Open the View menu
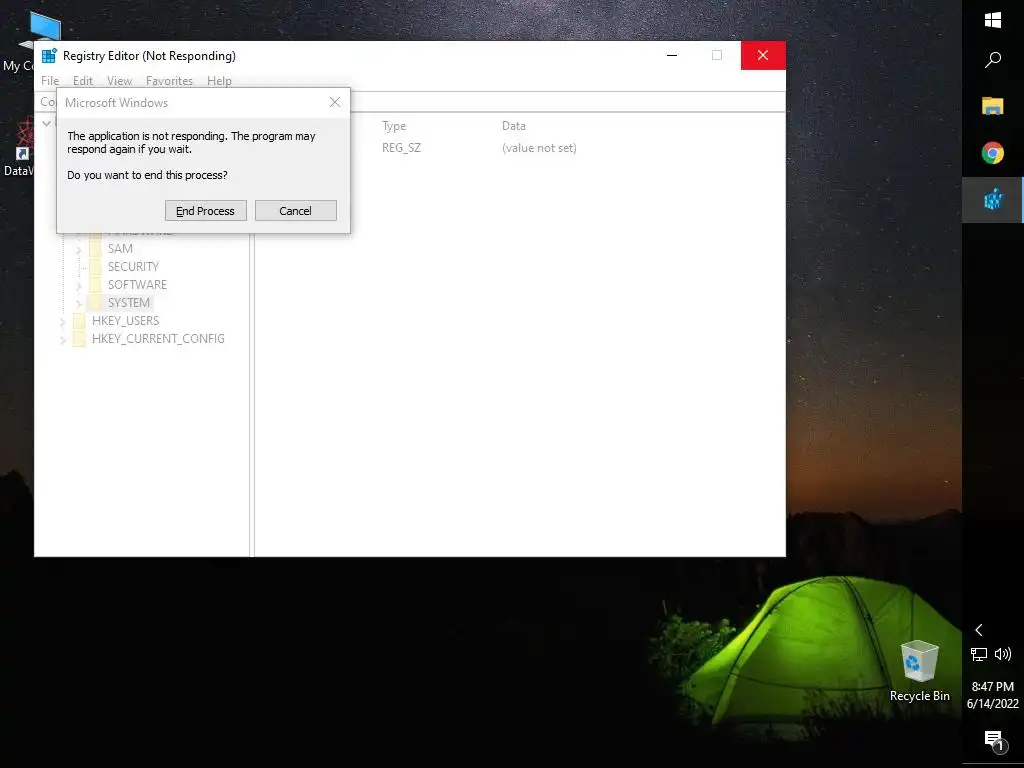This screenshot has height=768, width=1024. tap(120, 81)
